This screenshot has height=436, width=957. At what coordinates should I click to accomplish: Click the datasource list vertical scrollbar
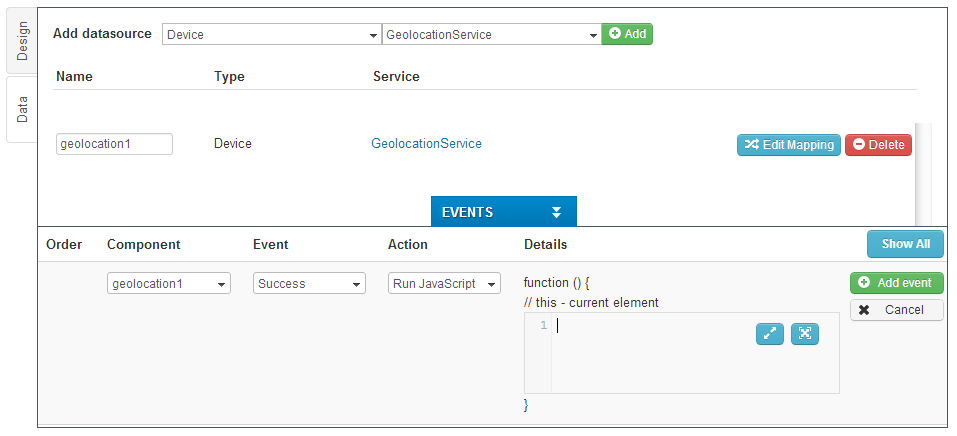(x=923, y=170)
